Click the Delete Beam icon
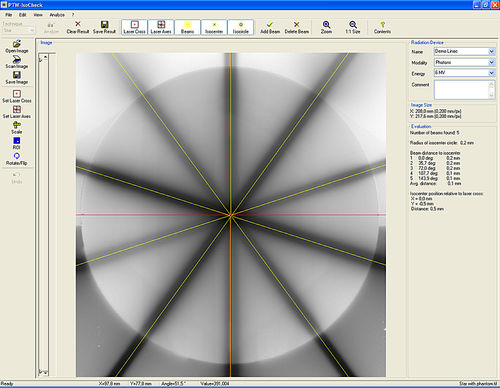 [296, 24]
